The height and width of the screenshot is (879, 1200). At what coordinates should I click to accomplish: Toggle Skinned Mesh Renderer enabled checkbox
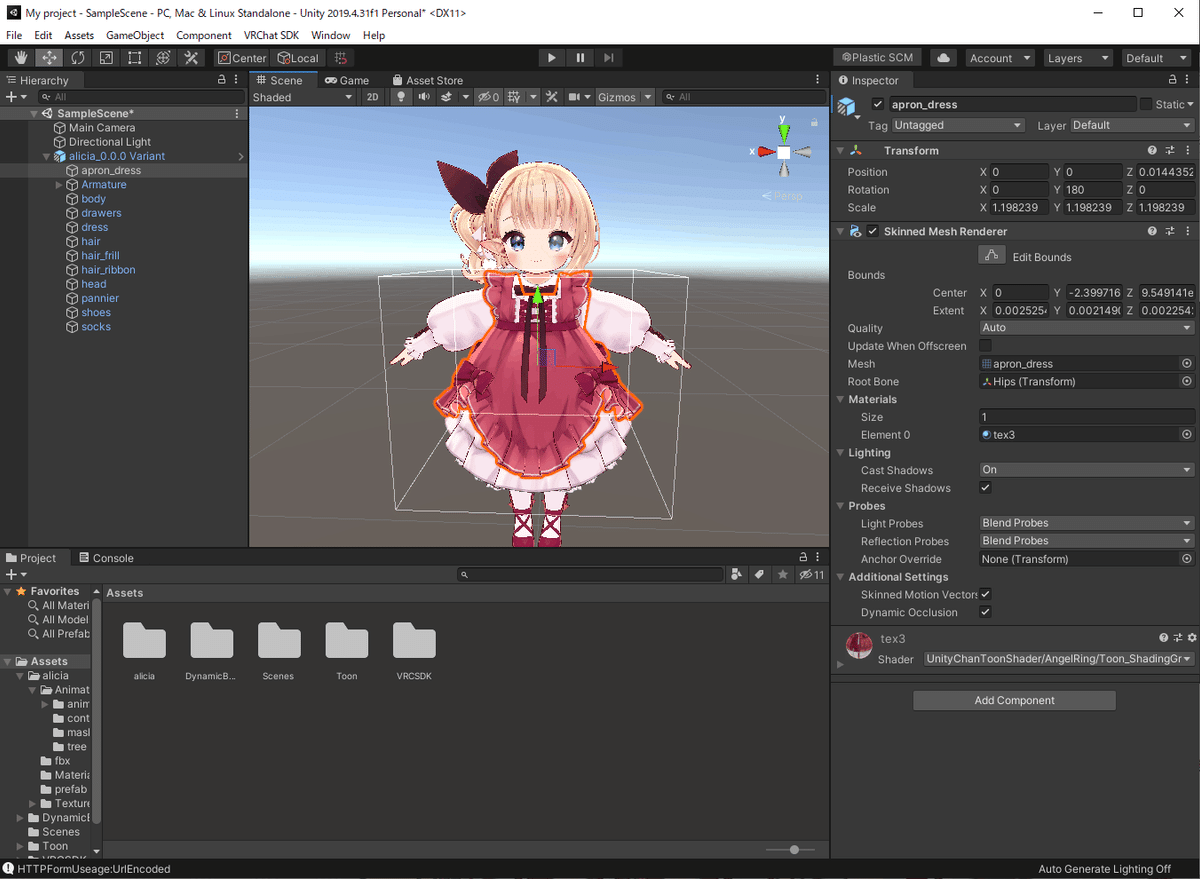click(873, 231)
